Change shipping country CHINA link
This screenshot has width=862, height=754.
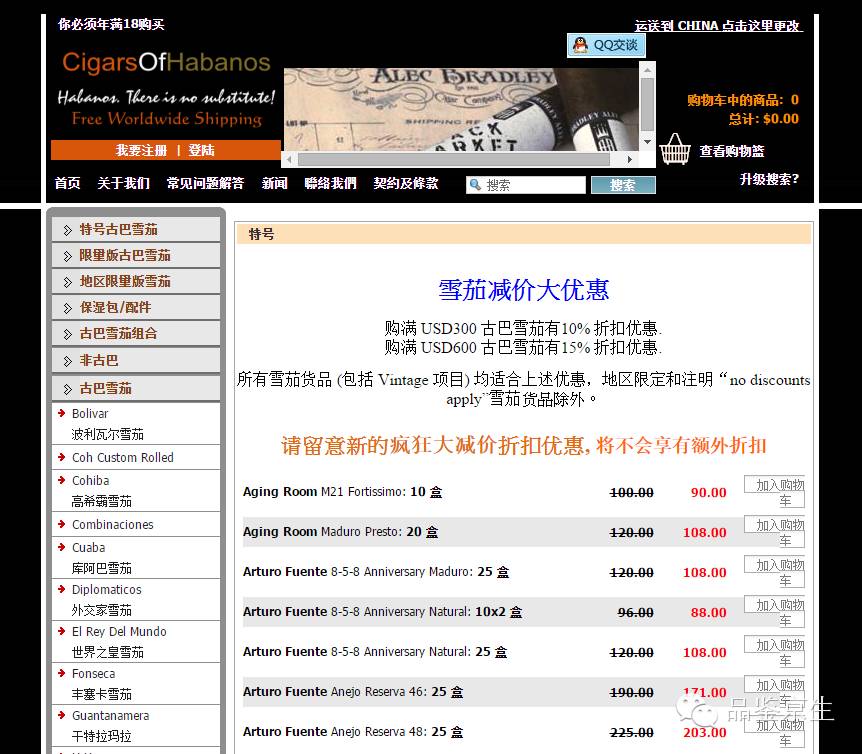[x=718, y=25]
